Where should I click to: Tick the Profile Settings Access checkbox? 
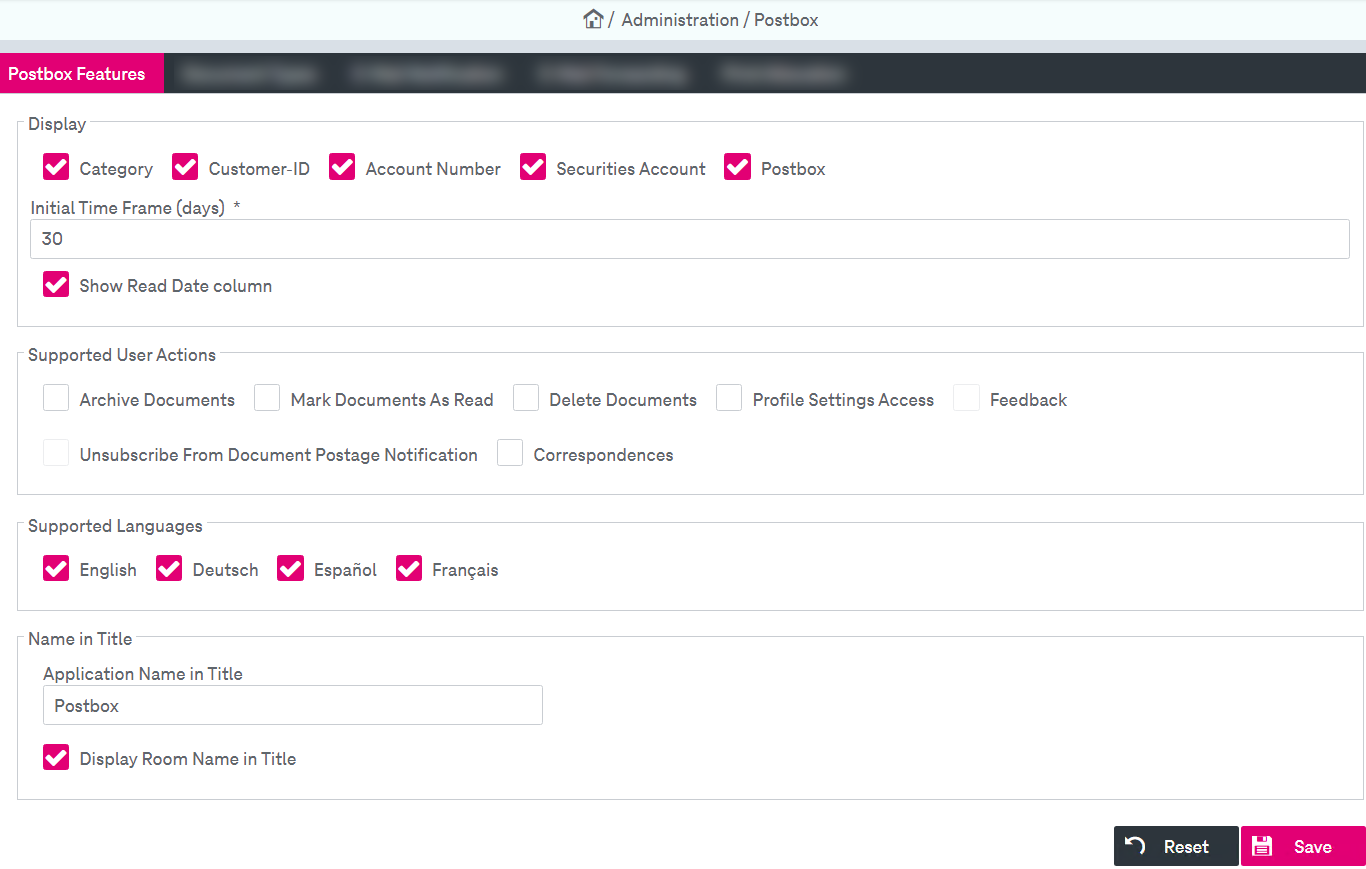tap(729, 399)
